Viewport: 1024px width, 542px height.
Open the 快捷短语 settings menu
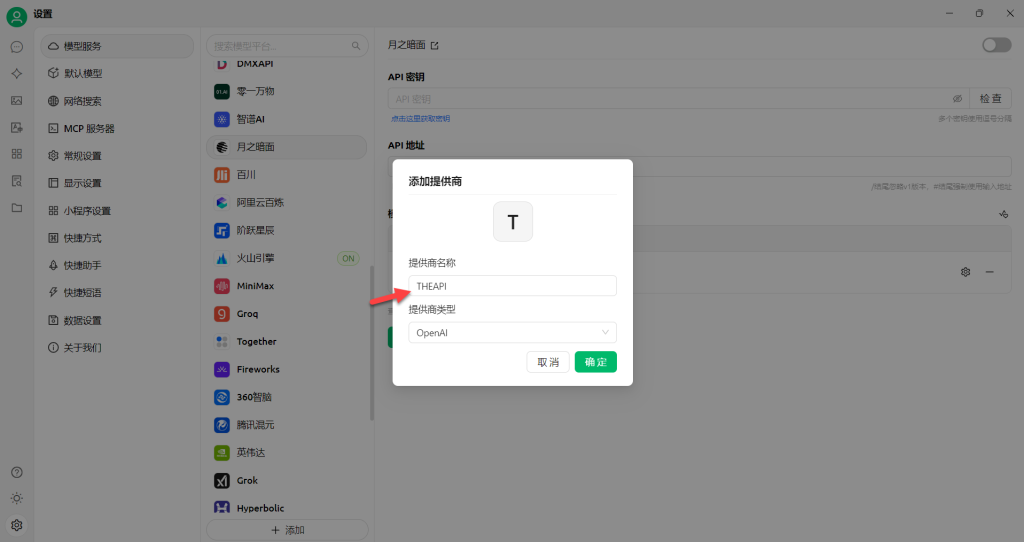pyautogui.click(x=117, y=293)
